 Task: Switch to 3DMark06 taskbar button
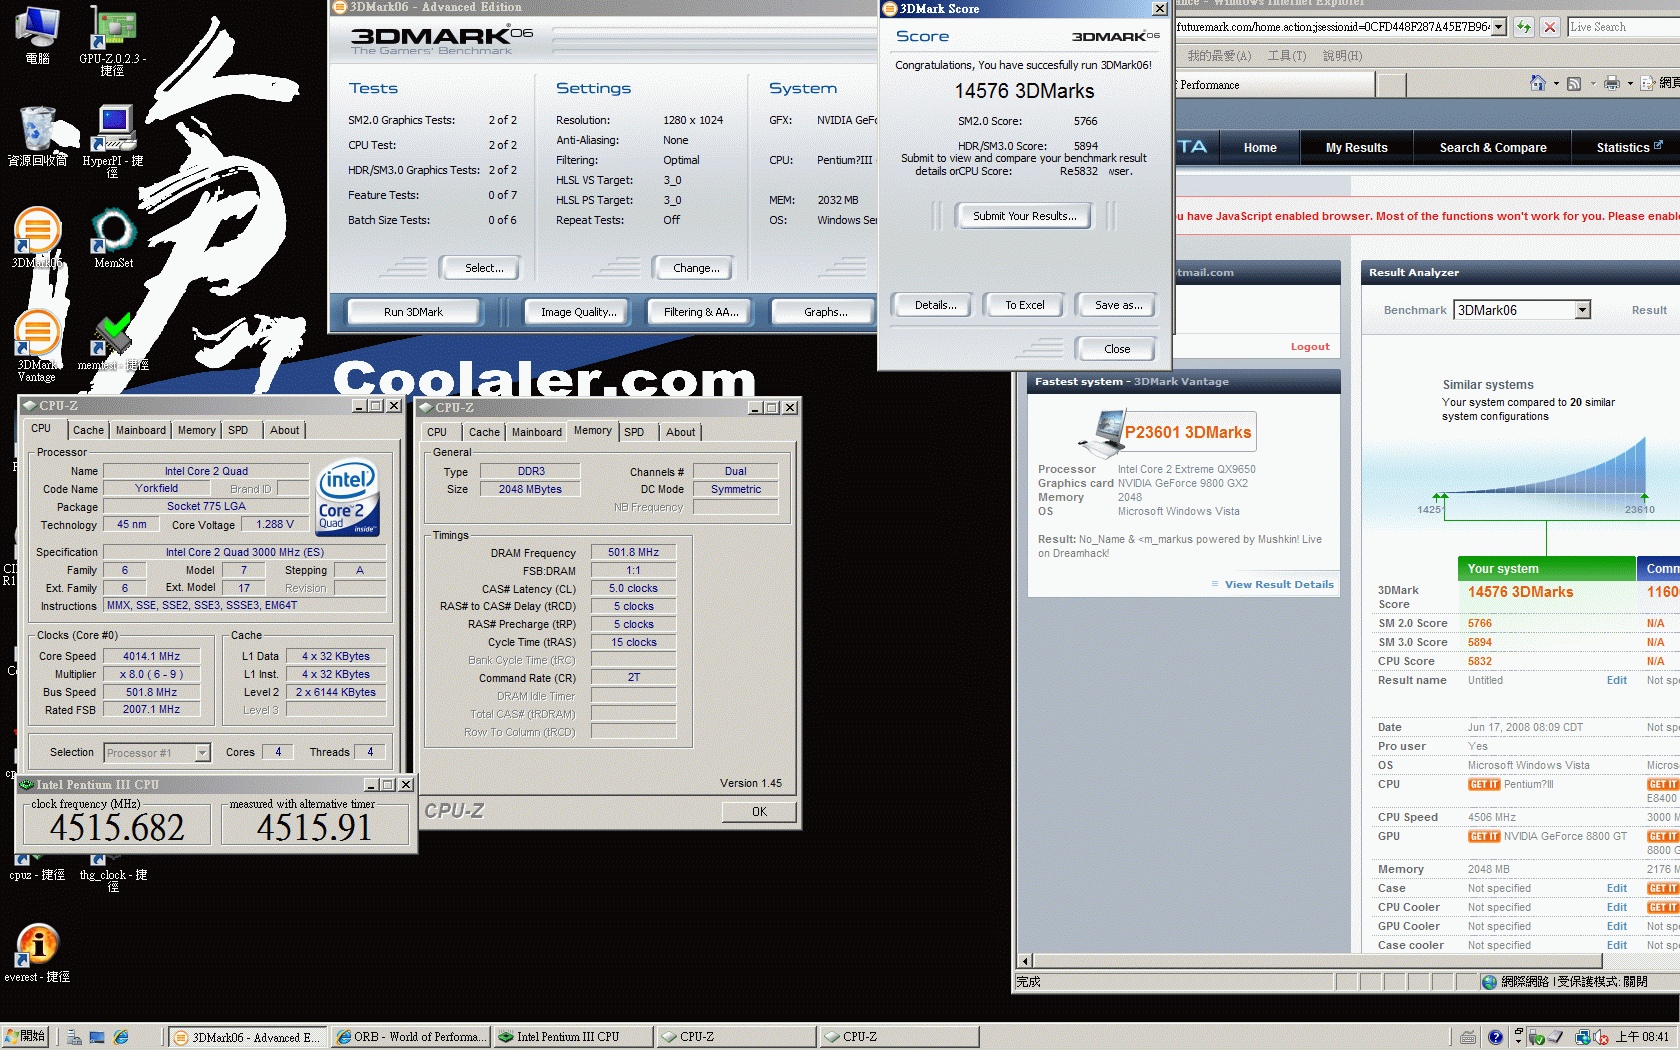(x=246, y=1037)
